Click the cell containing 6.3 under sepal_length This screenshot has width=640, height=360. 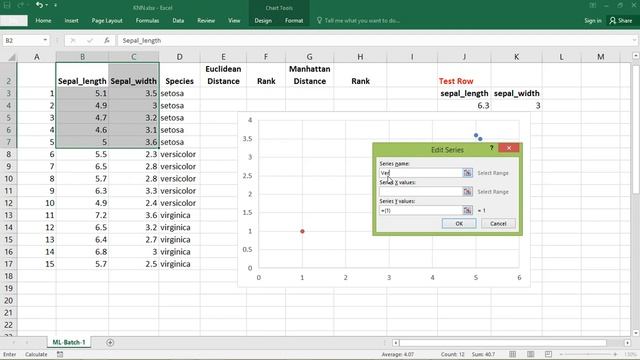tap(464, 106)
